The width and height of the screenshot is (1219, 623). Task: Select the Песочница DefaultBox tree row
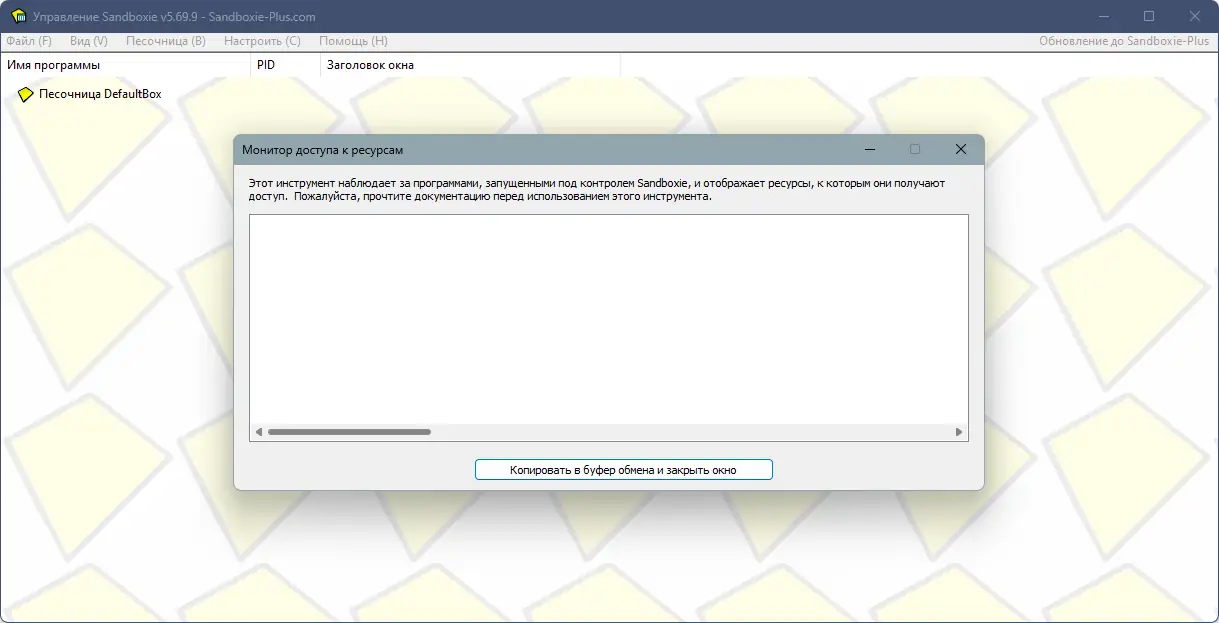tap(90, 94)
